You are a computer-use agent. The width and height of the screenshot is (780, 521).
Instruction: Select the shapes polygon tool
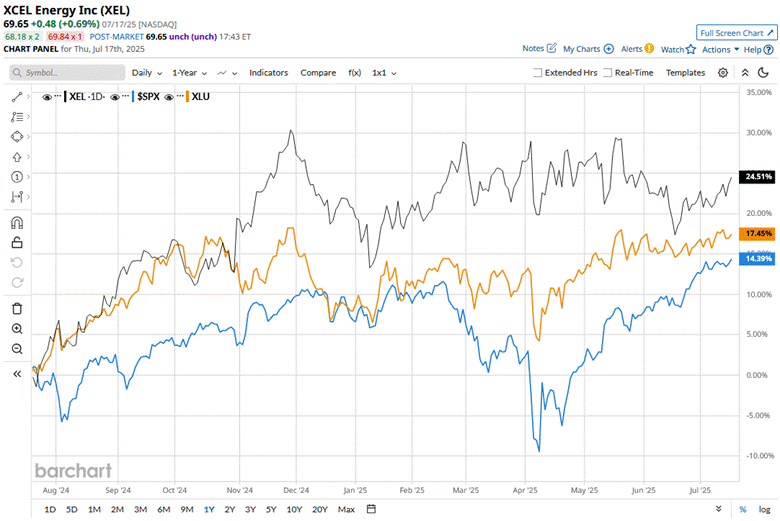[17, 136]
